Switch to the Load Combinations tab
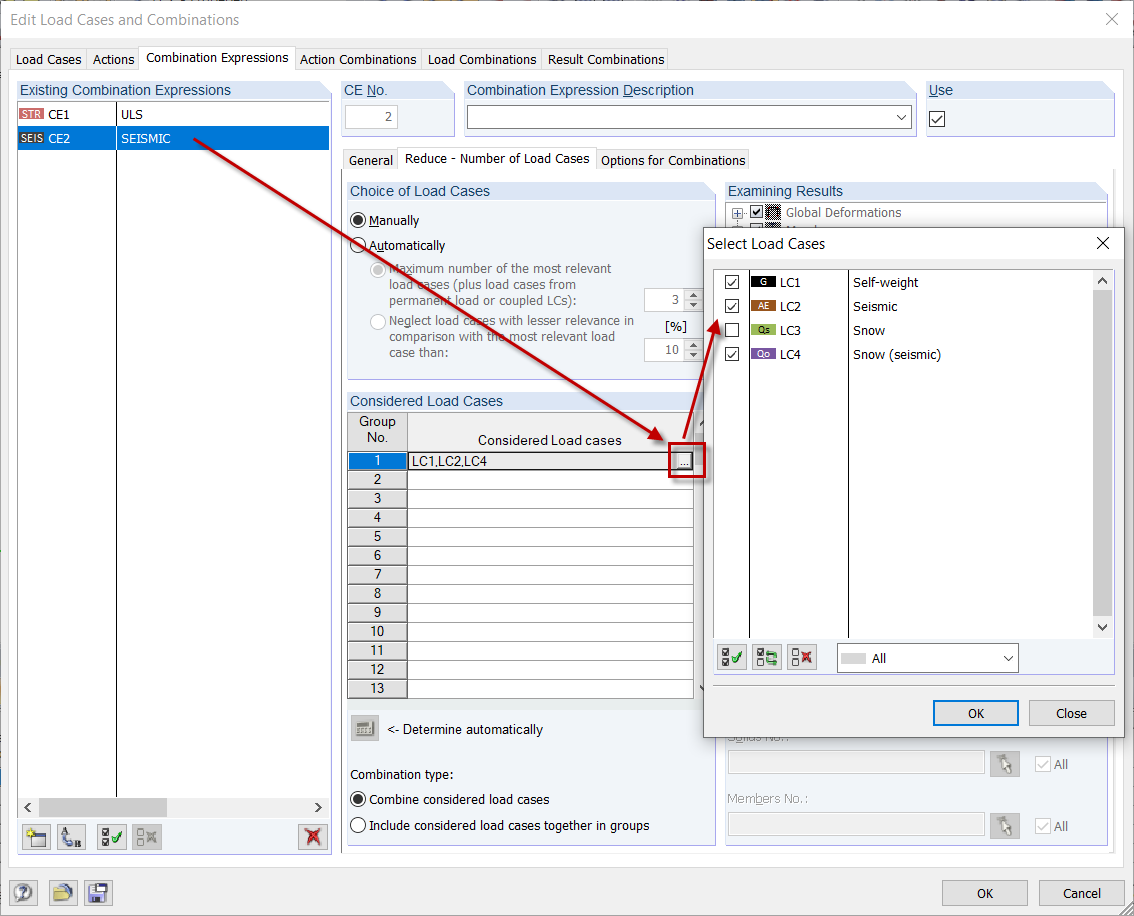Screen dimensions: 1134x916 481,59
